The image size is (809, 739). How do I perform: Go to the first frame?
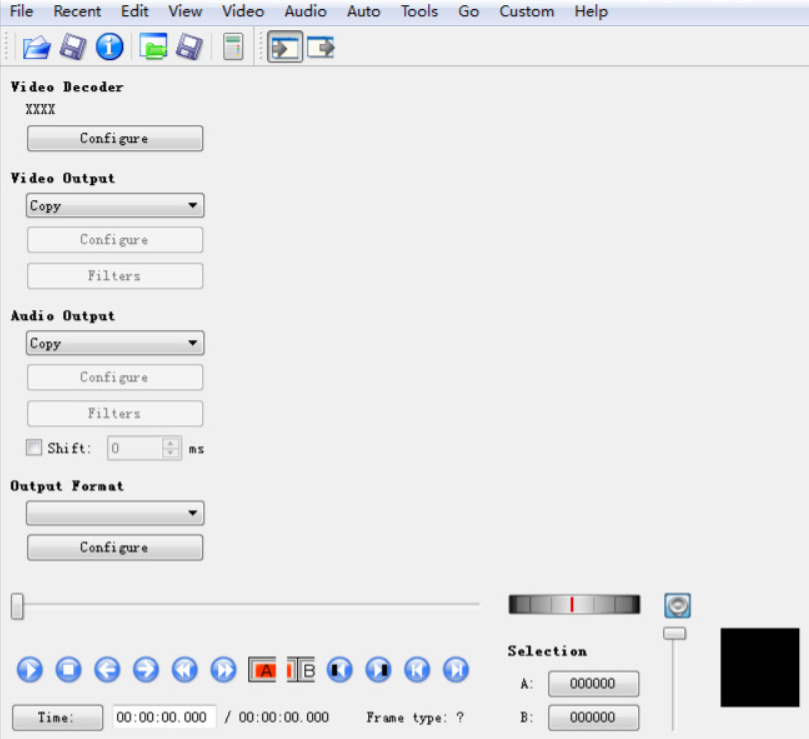[417, 670]
